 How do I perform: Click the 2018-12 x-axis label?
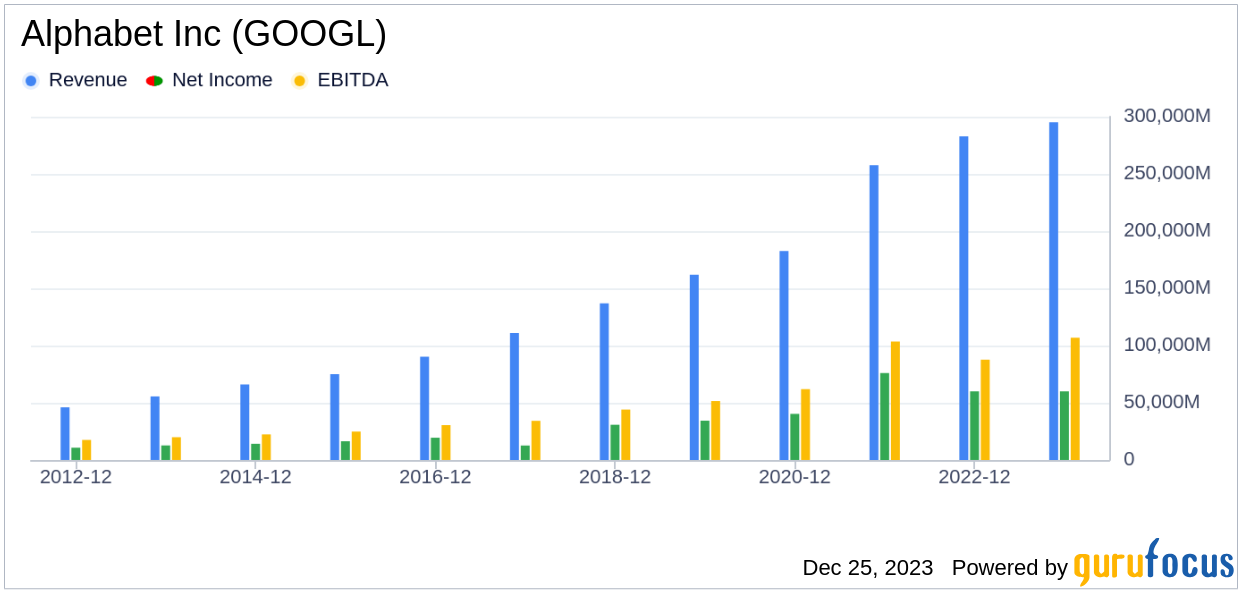coord(615,477)
